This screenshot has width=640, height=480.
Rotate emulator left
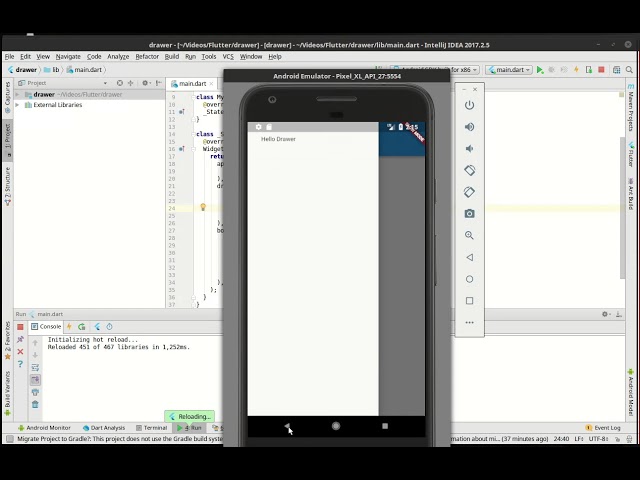pos(469,170)
